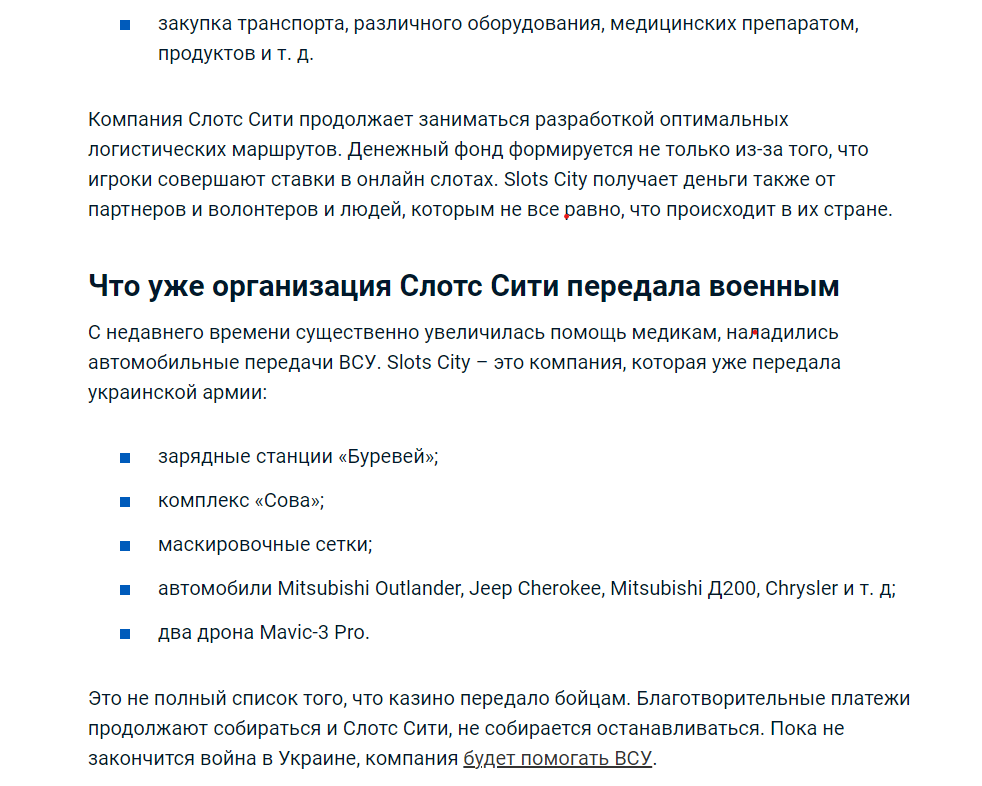Click the heading «Что уже организация Слотс Сити передала военным»
The height and width of the screenshot is (786, 982).
[x=463, y=286]
